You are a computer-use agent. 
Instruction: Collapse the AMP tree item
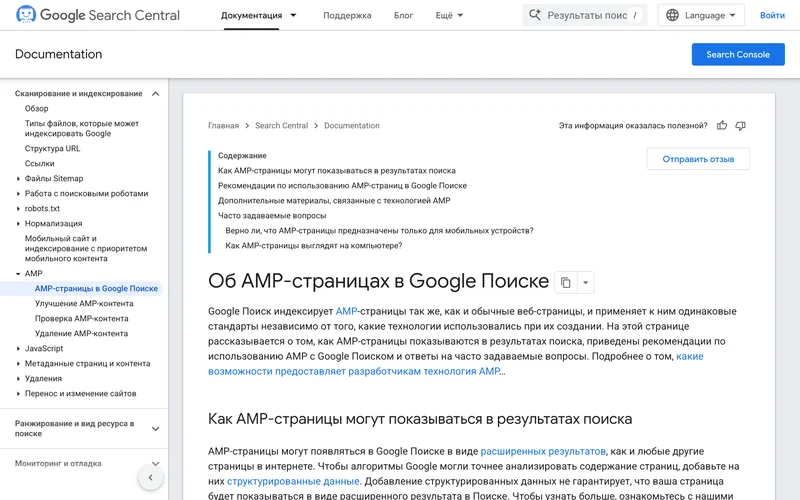(18, 274)
